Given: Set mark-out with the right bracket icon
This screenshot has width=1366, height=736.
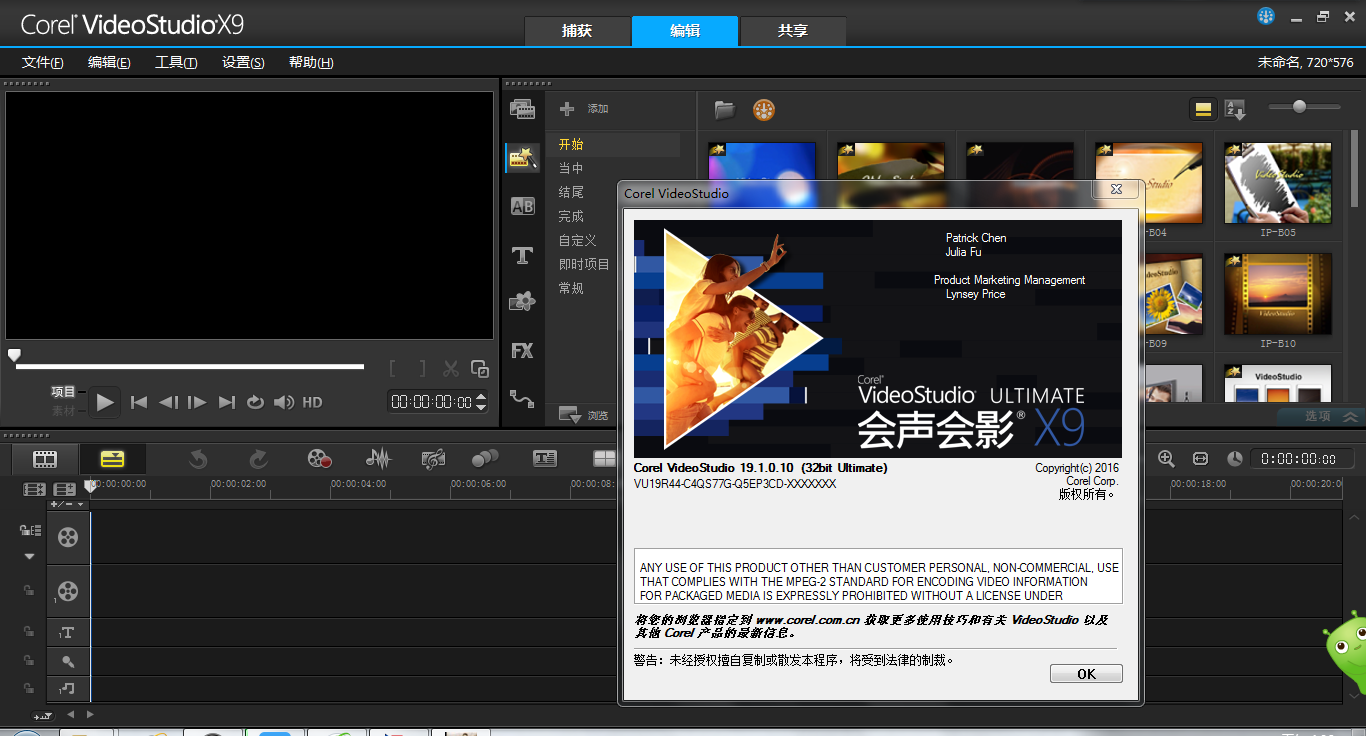Looking at the screenshot, I should tap(422, 369).
